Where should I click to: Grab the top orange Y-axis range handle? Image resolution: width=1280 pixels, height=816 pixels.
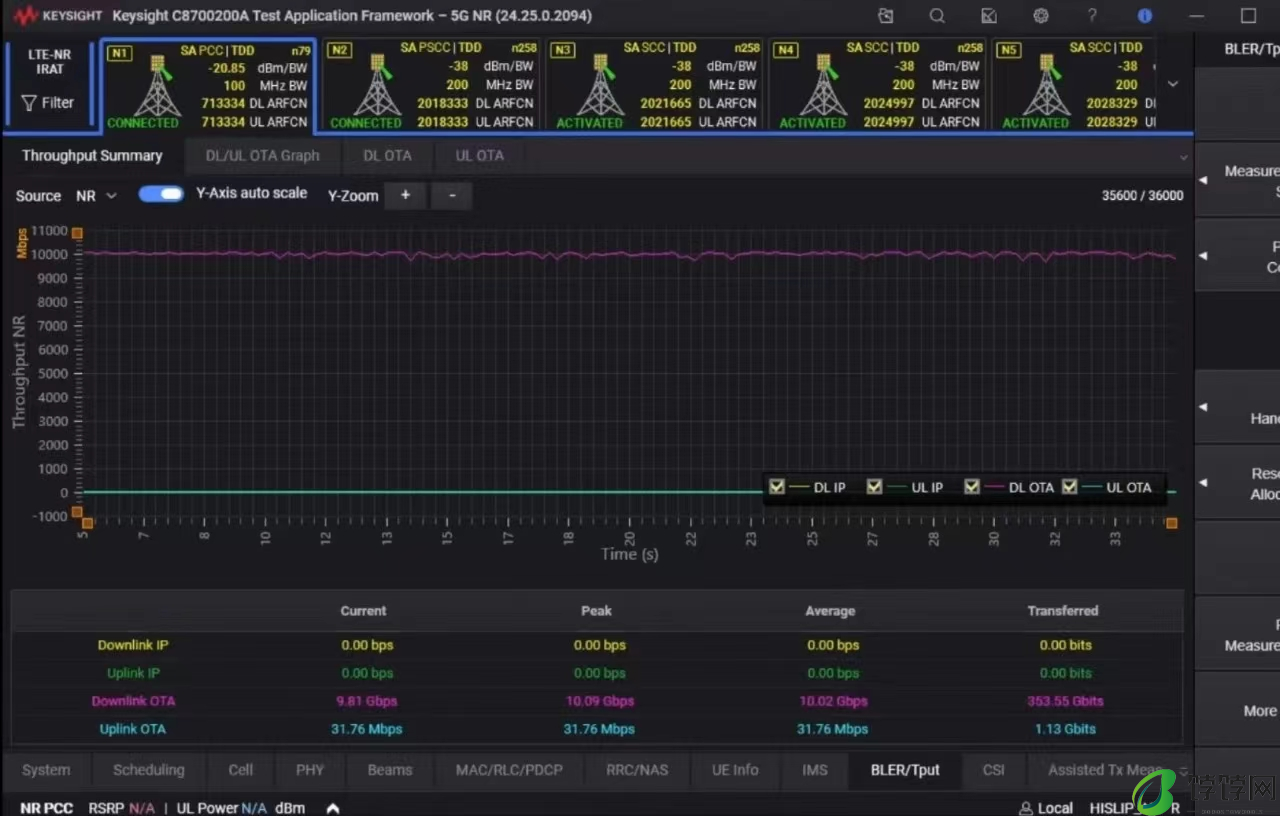click(77, 233)
